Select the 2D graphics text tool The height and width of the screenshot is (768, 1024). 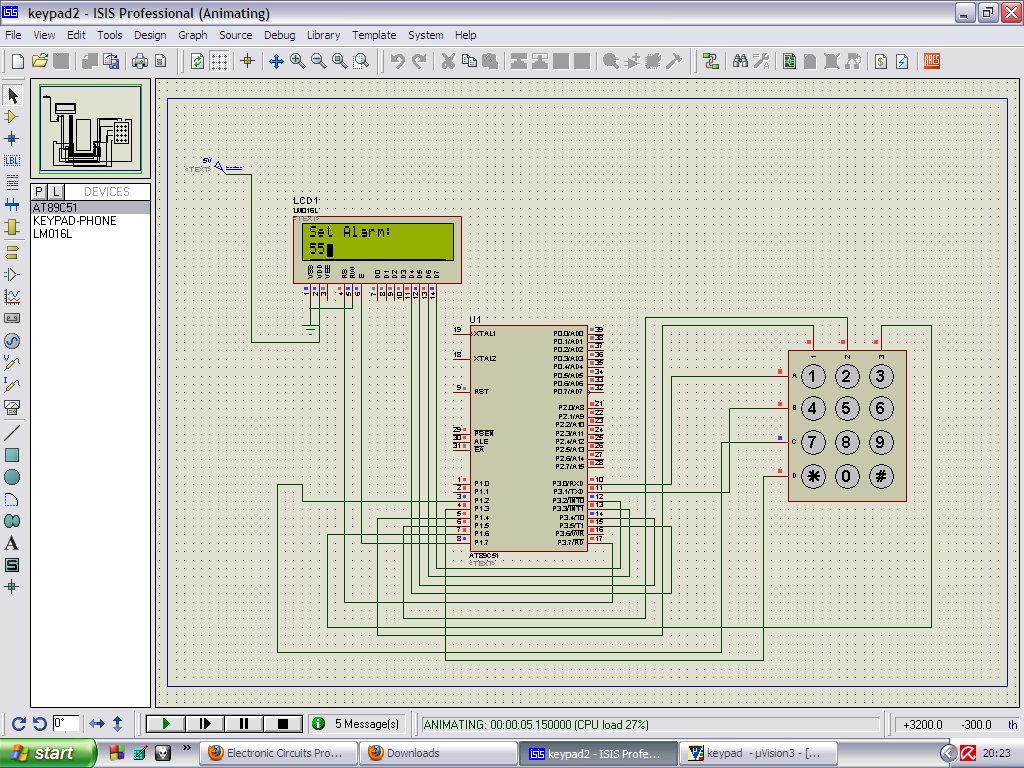point(12,543)
